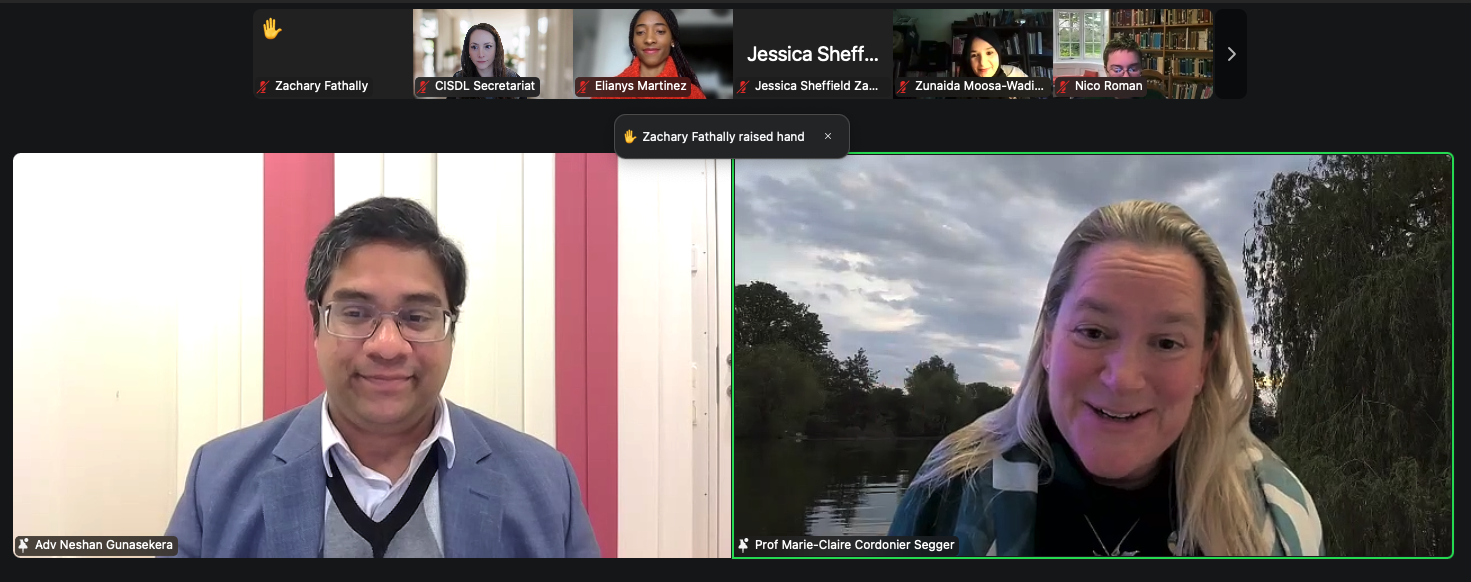
Task: Select the Zunaida Moosa-Wadi video thumbnail
Action: [972, 45]
